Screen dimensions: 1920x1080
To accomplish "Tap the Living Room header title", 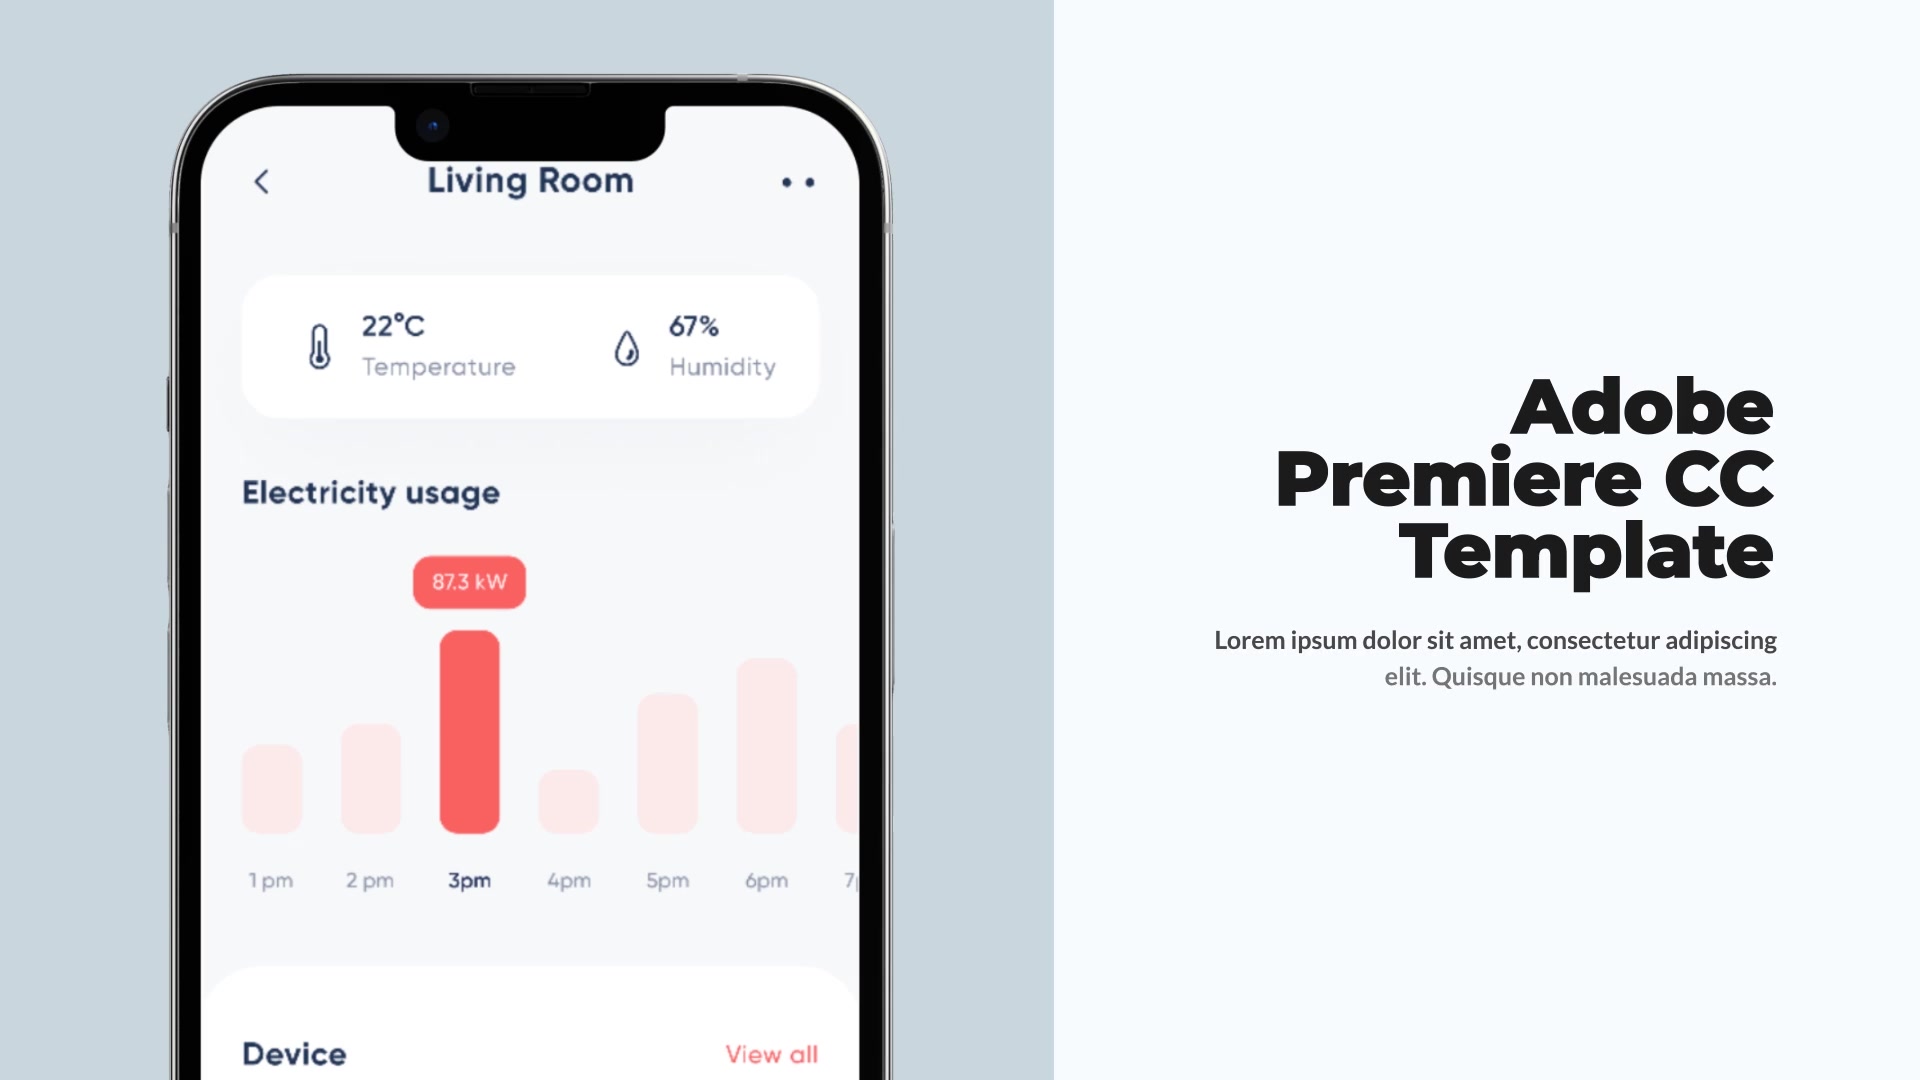I will pyautogui.click(x=530, y=181).
